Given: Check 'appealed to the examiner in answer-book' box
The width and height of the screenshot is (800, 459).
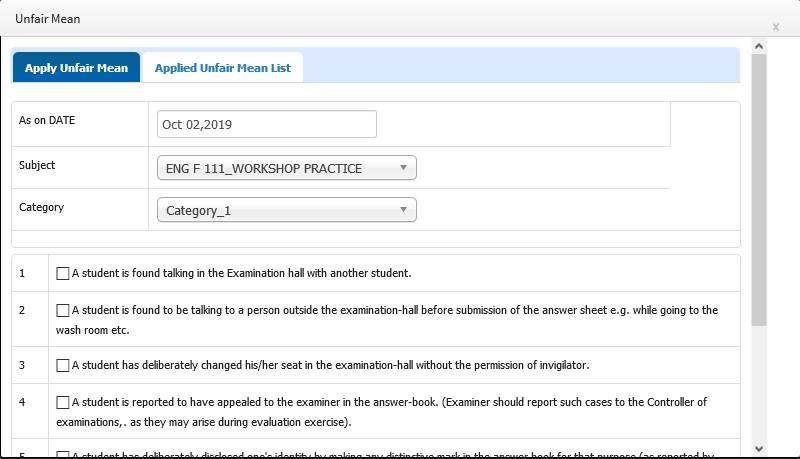Looking at the screenshot, I should click(x=63, y=402).
